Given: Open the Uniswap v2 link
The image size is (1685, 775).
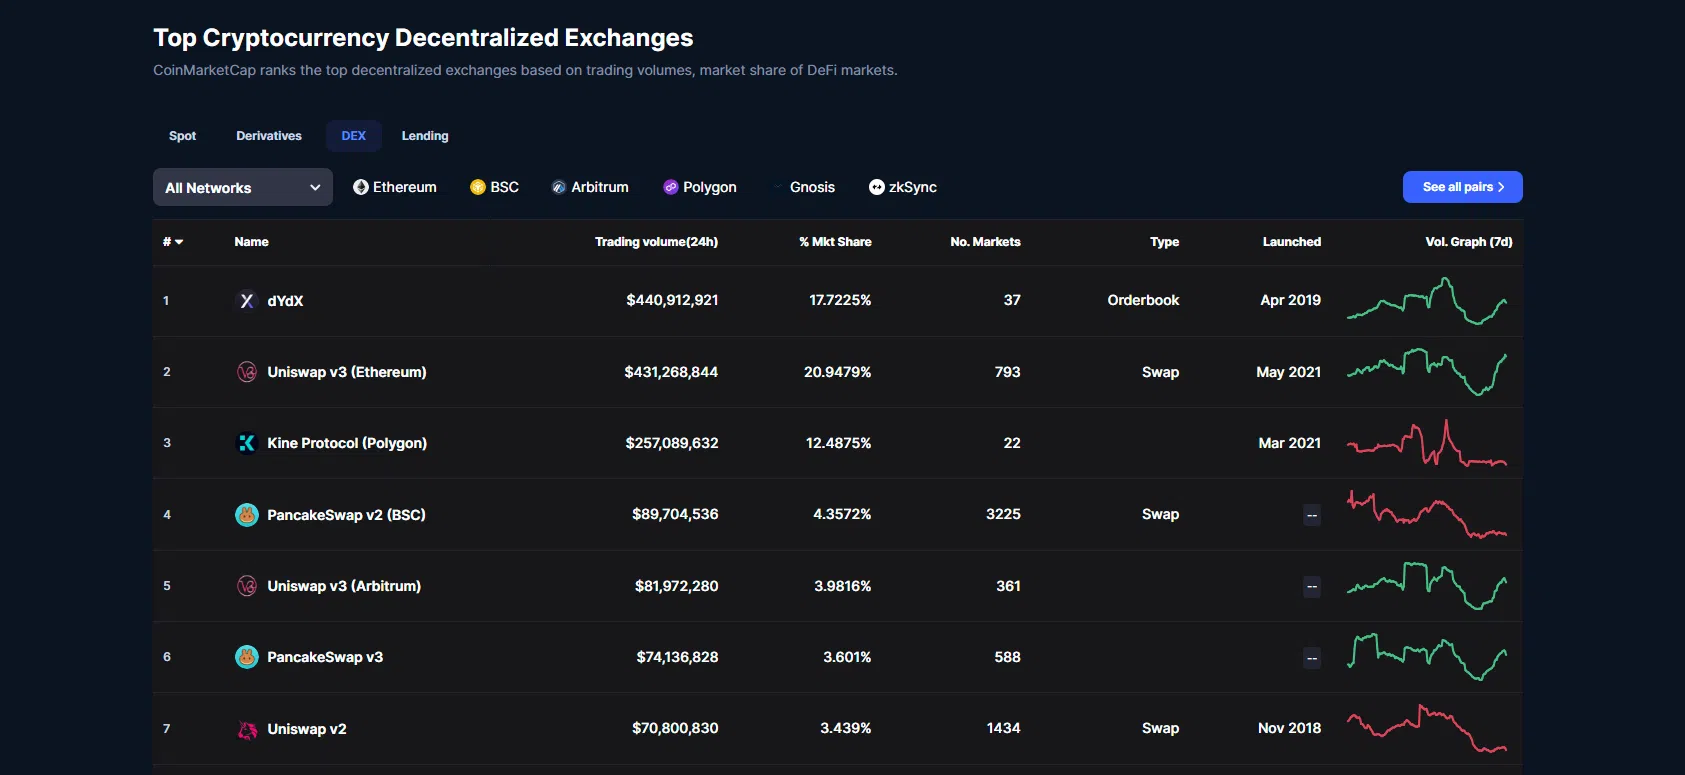Looking at the screenshot, I should click(x=307, y=729).
